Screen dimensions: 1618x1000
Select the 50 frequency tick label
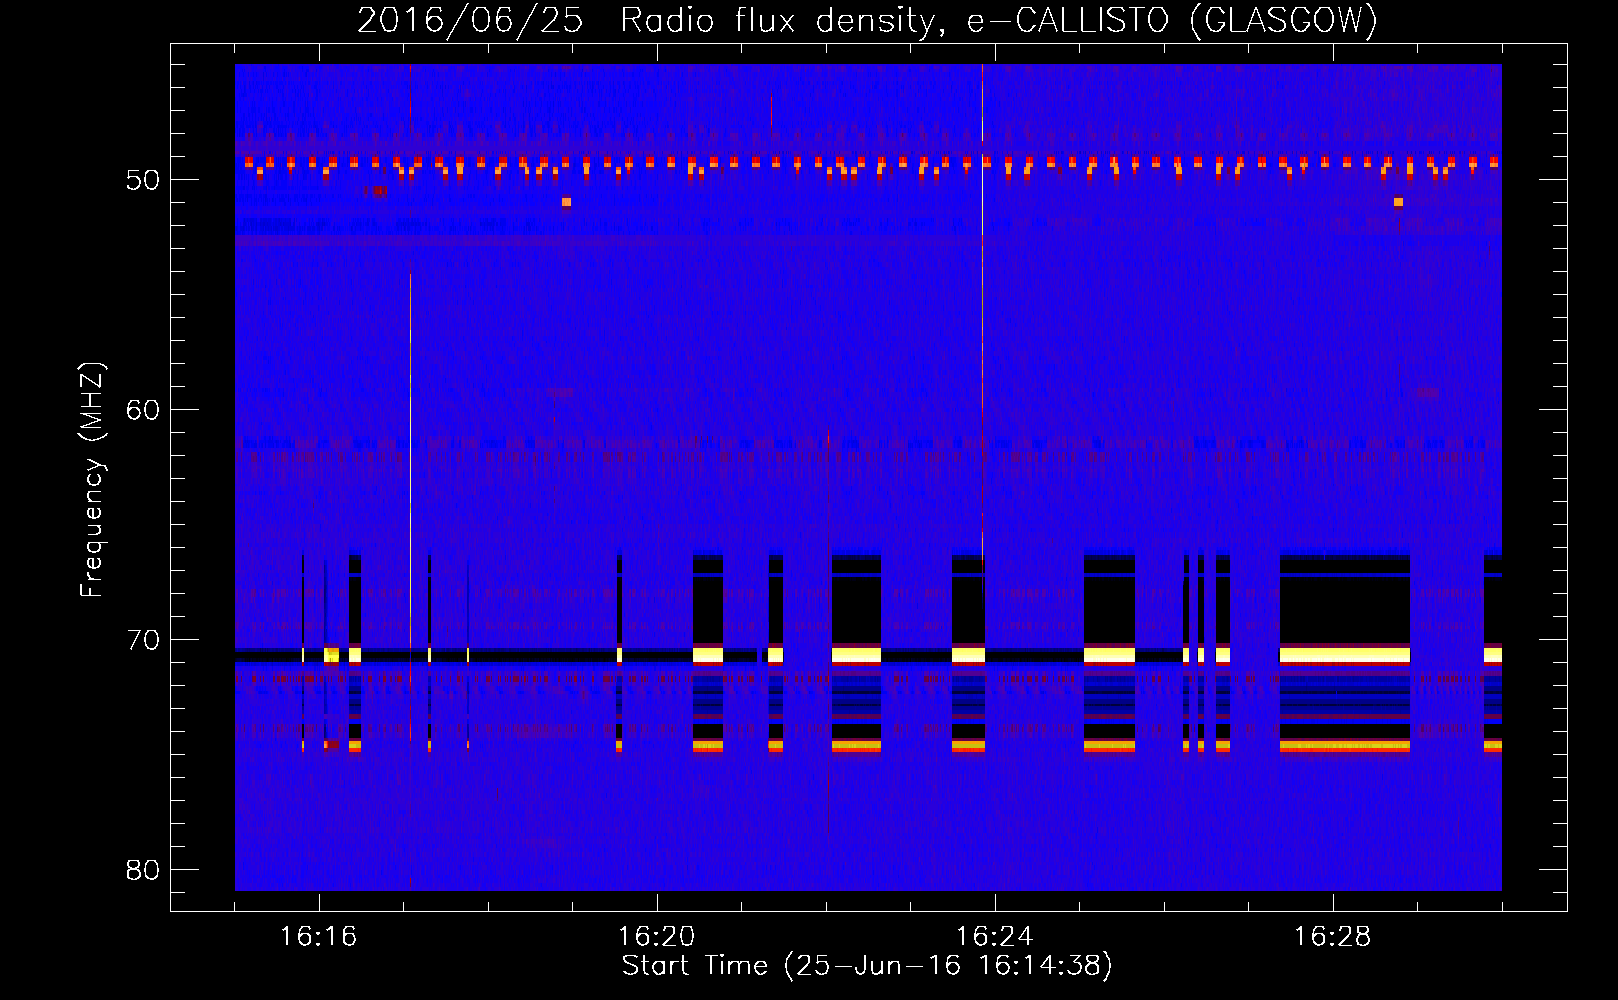[143, 181]
